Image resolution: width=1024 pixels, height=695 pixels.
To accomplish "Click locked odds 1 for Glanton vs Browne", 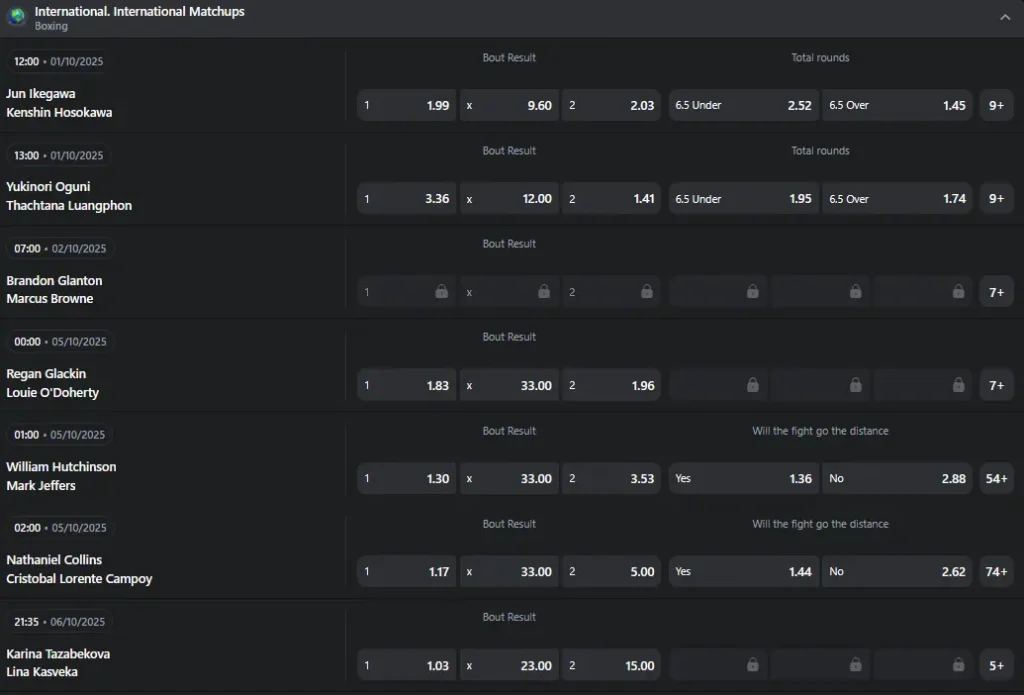I will tap(407, 292).
